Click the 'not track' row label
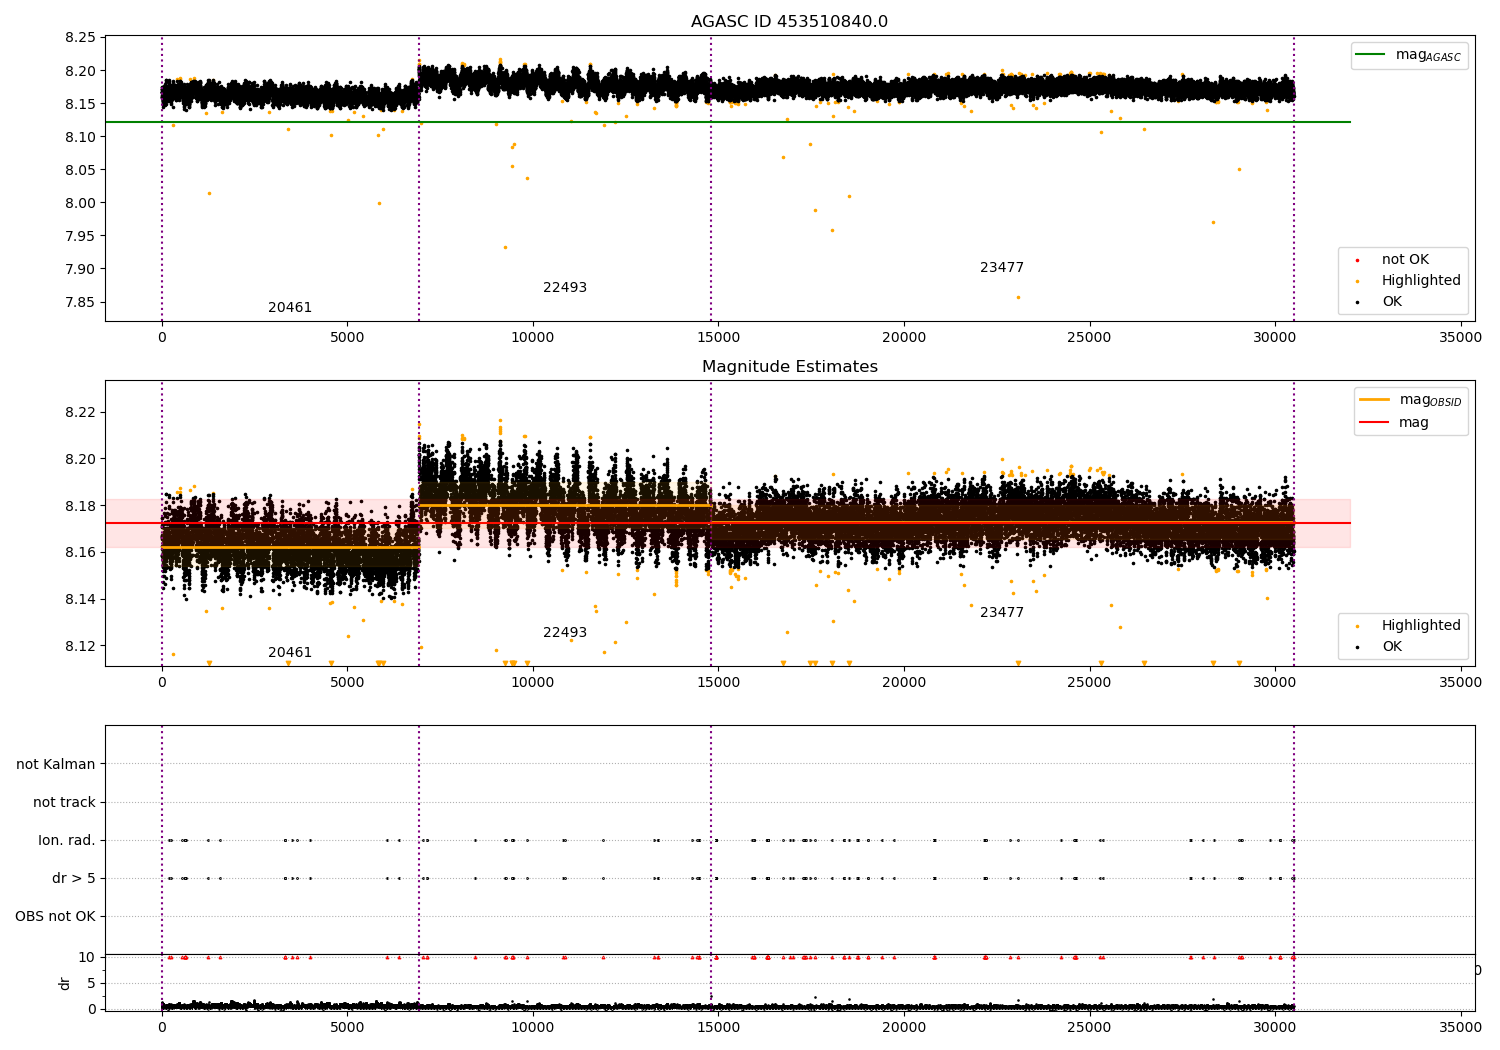 point(64,802)
